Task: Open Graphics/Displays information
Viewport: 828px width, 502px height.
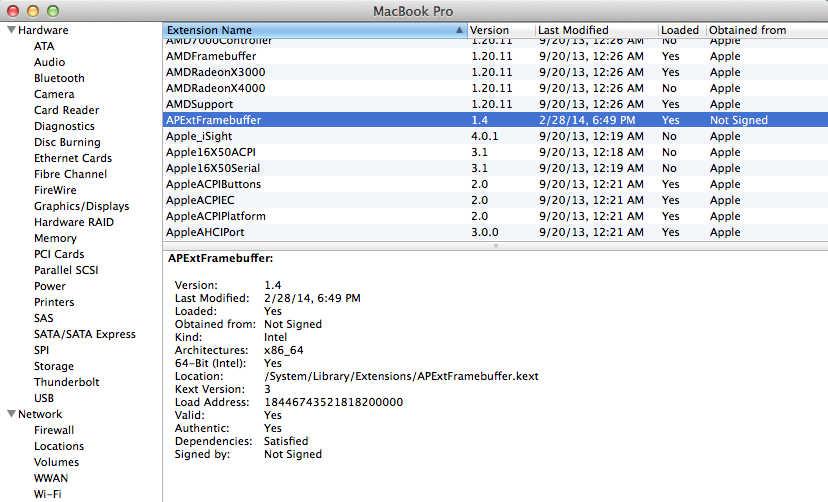Action: coord(81,206)
